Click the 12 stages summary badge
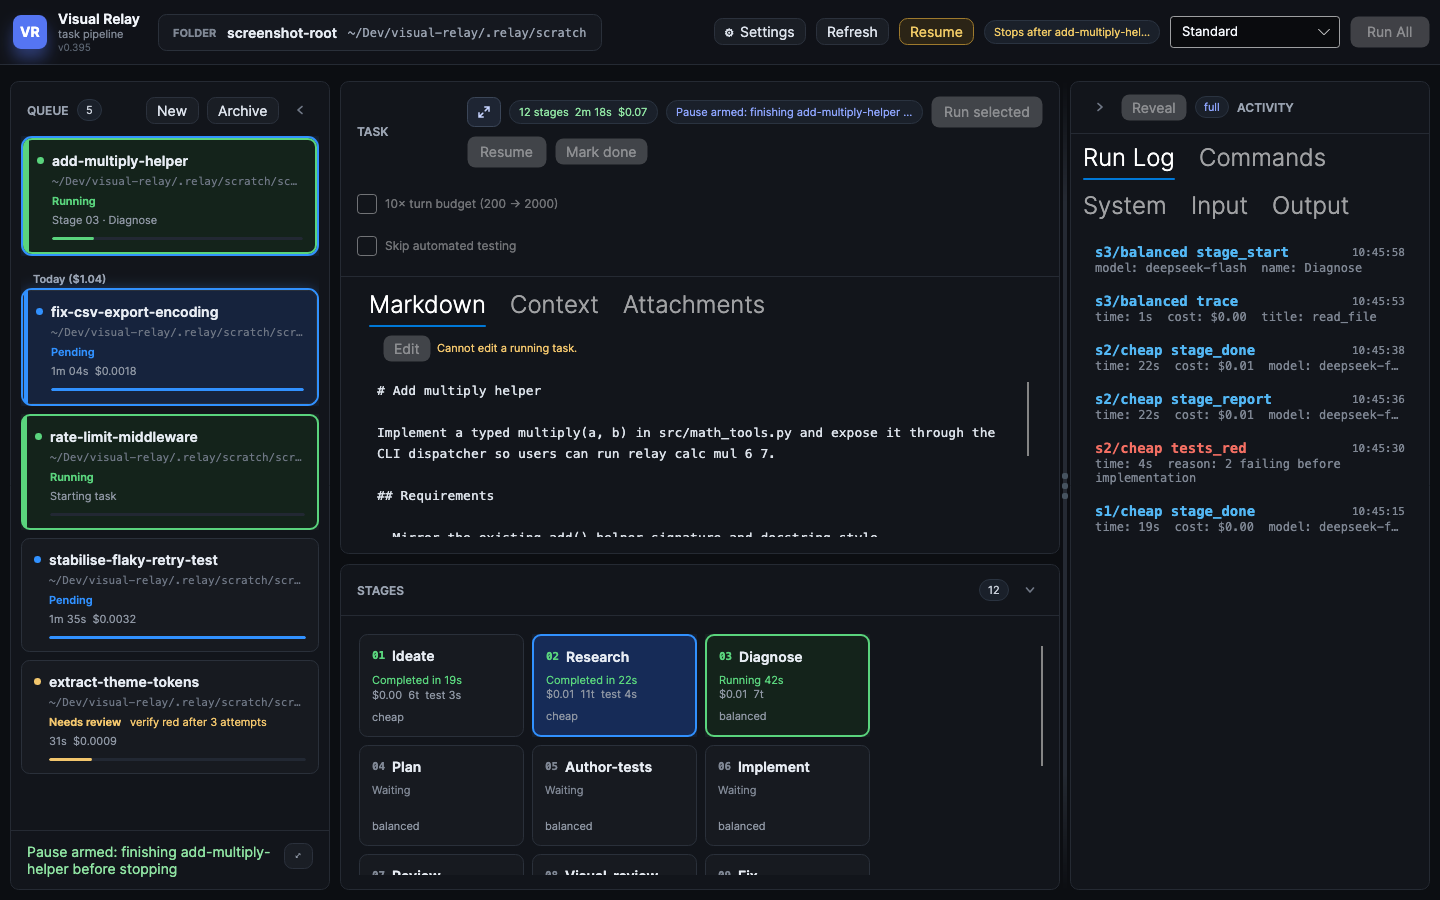 point(583,112)
